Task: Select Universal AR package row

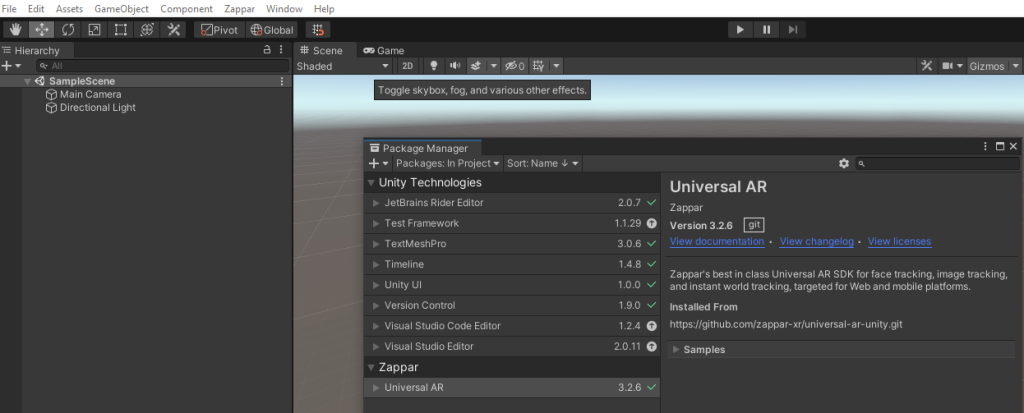Action: click(512, 388)
